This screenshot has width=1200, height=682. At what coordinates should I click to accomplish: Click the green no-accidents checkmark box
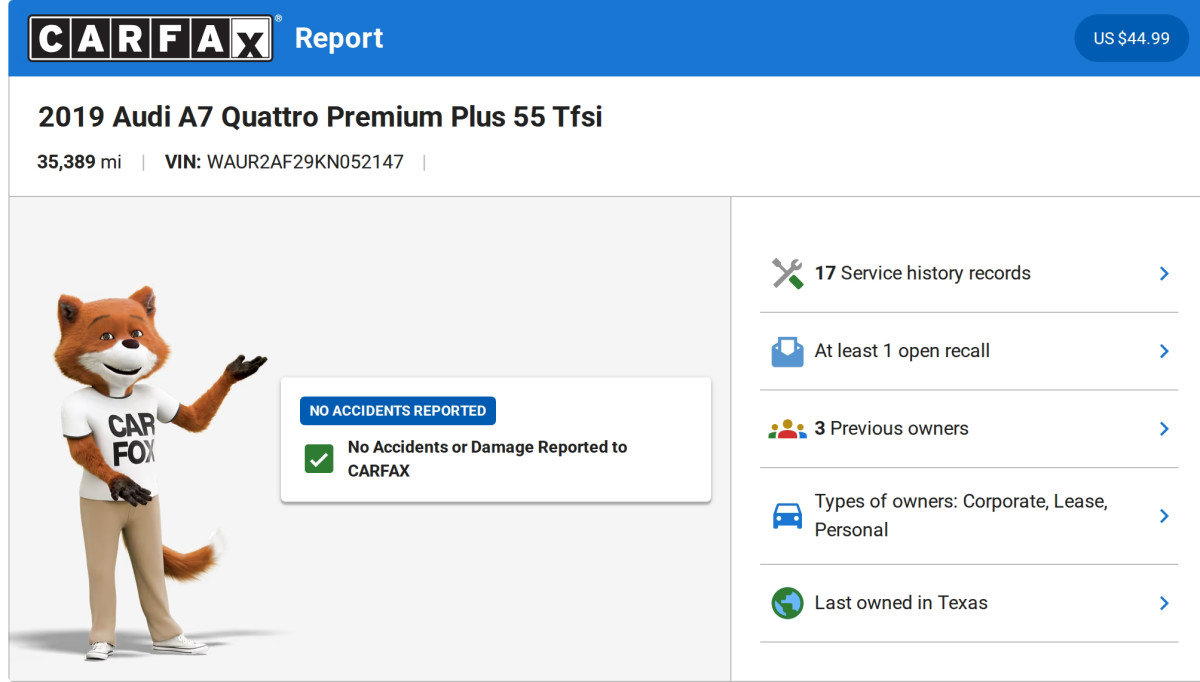pyautogui.click(x=319, y=459)
